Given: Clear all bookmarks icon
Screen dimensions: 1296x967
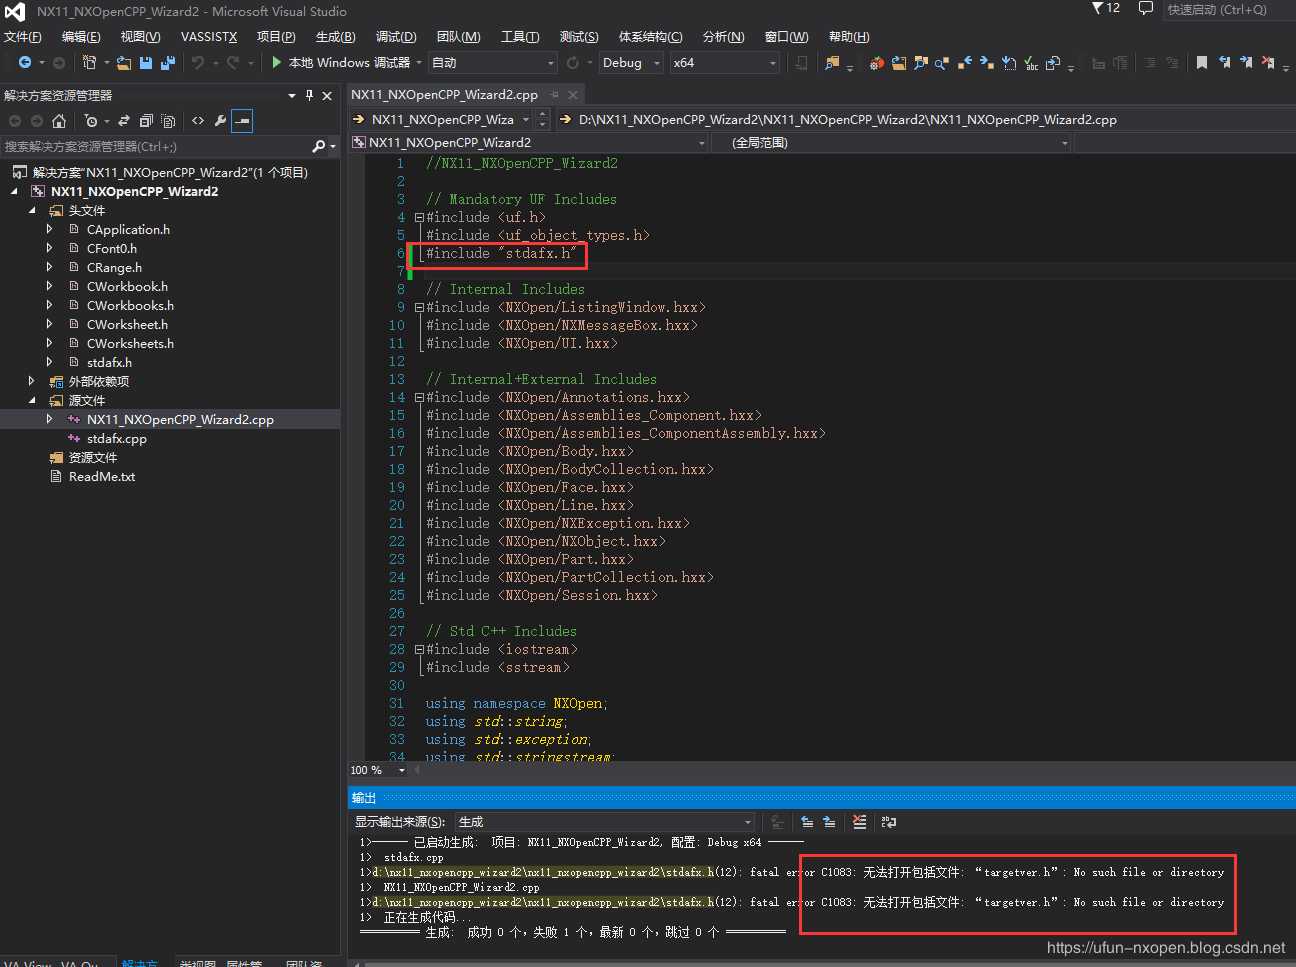Looking at the screenshot, I should pos(1268,62).
